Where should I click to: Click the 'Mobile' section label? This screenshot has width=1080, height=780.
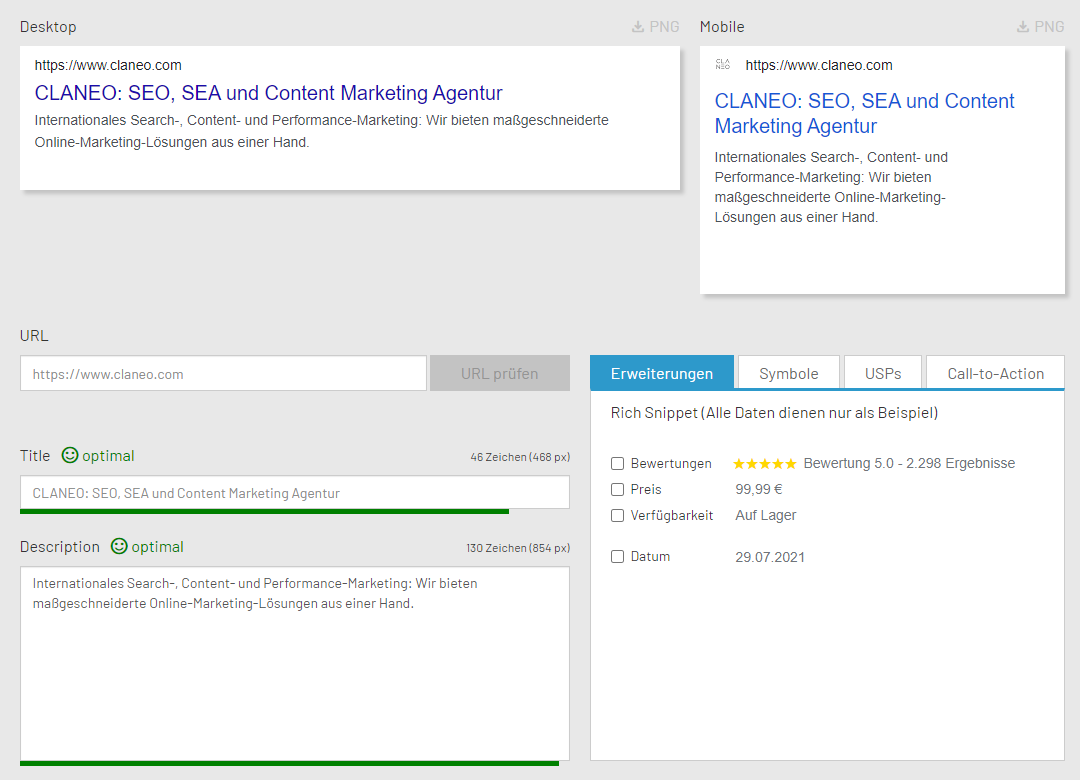(x=722, y=27)
